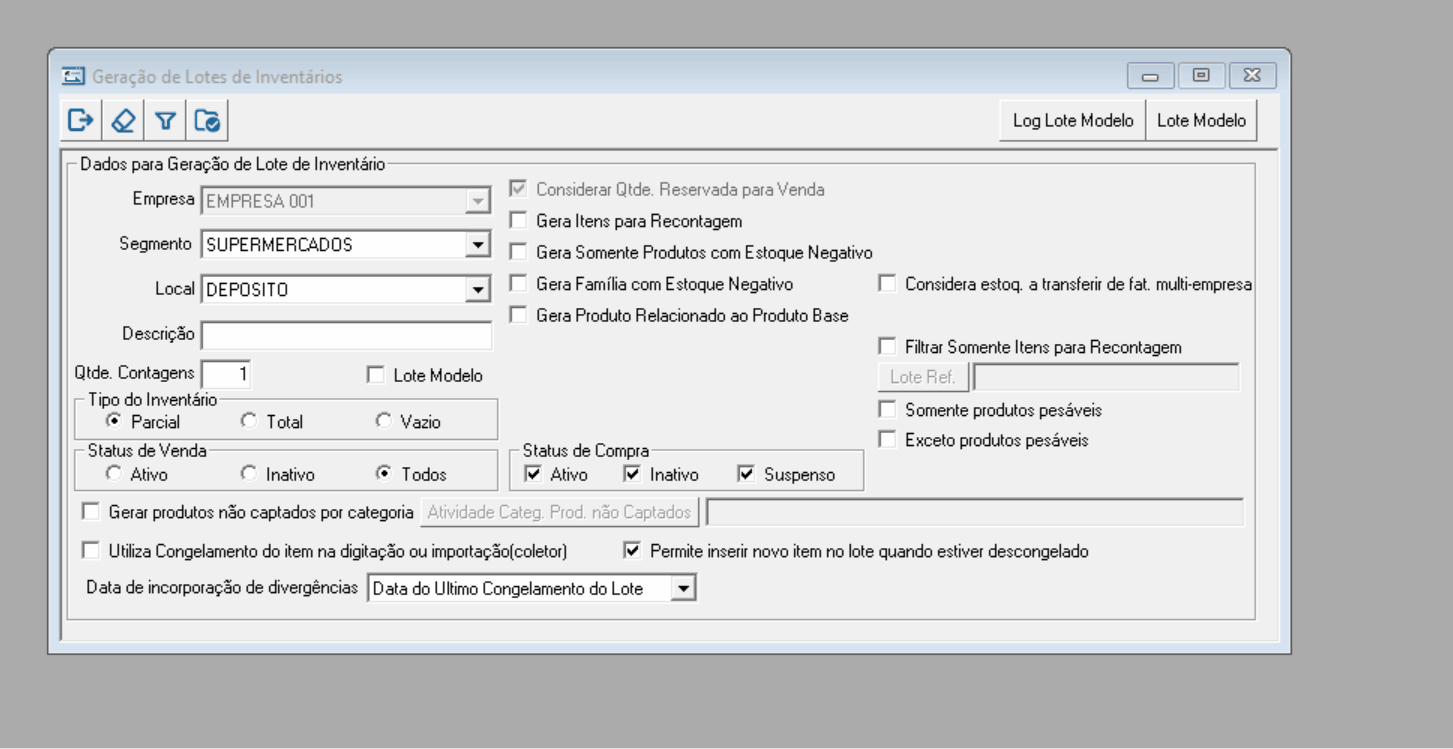Toggle Considerar Qtde. Reservada para Venda
Image resolution: width=1453 pixels, height=749 pixels.
517,188
